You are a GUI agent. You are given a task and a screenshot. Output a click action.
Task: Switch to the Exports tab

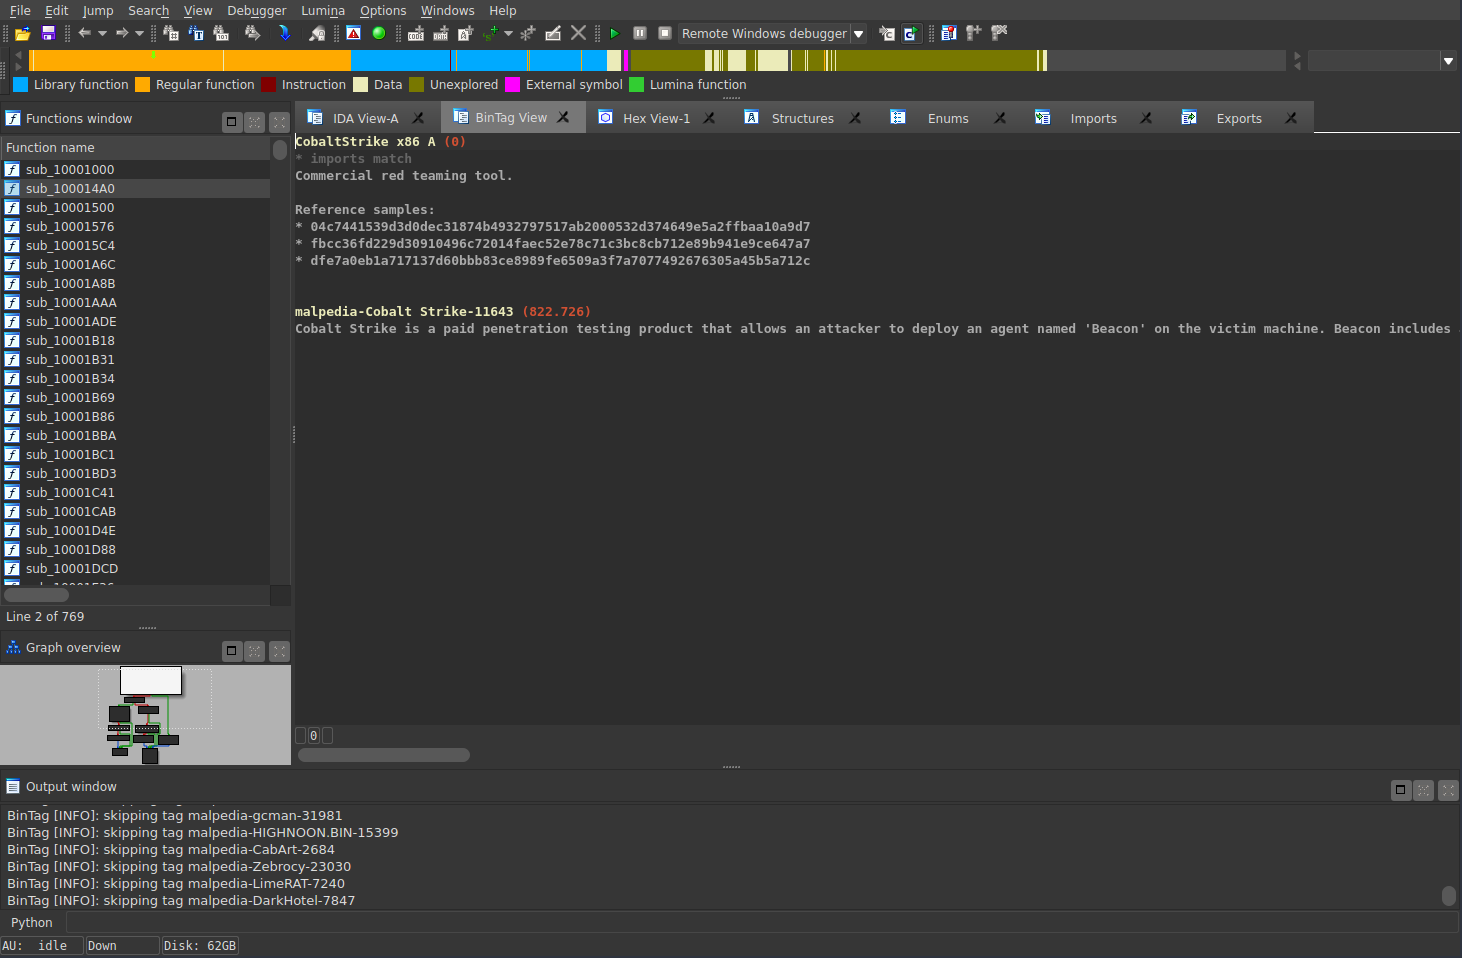(1239, 118)
